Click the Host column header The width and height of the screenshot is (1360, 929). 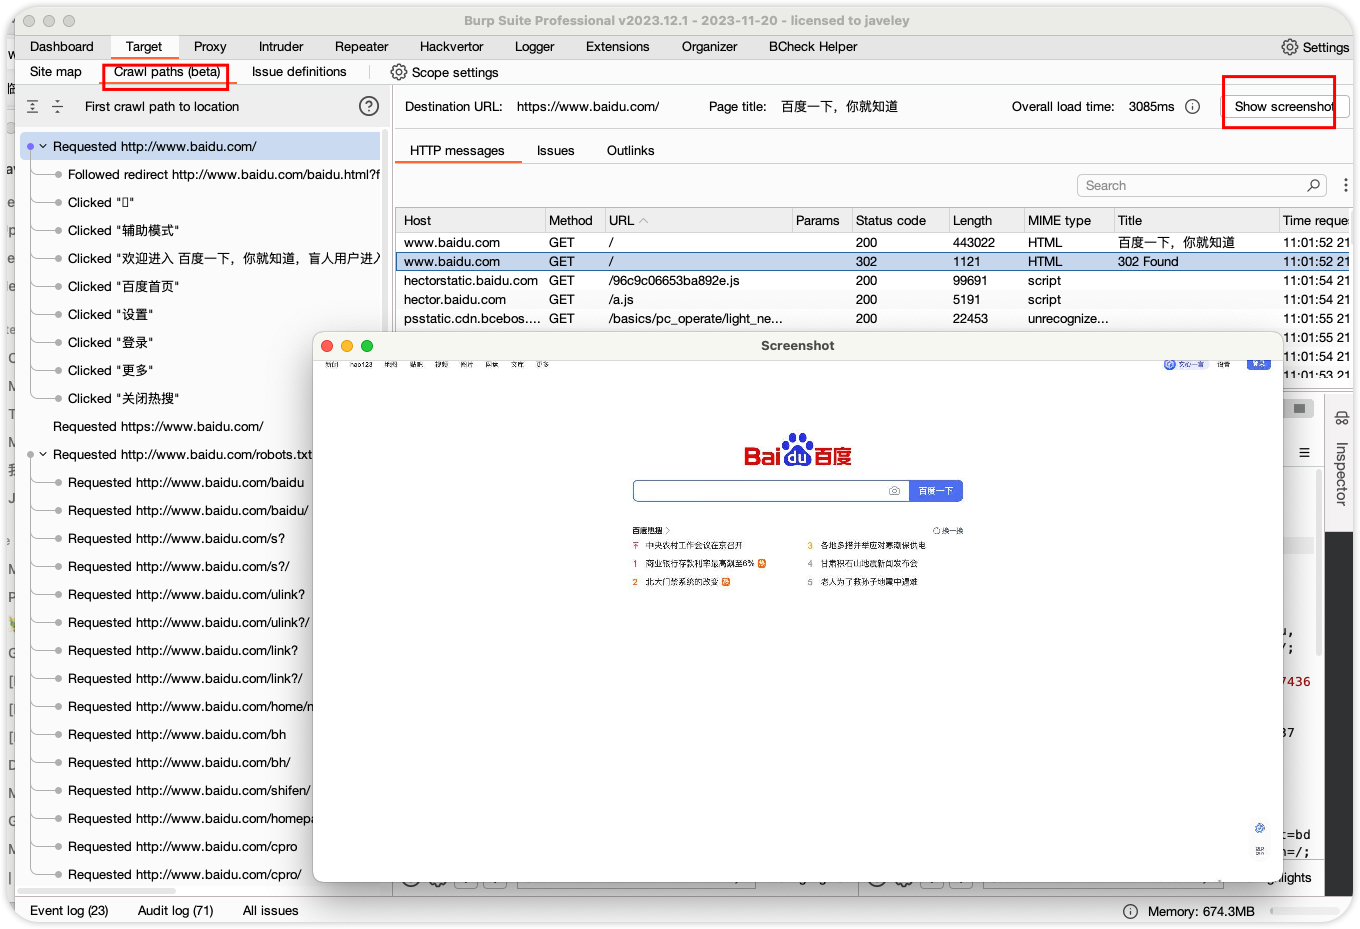[470, 221]
